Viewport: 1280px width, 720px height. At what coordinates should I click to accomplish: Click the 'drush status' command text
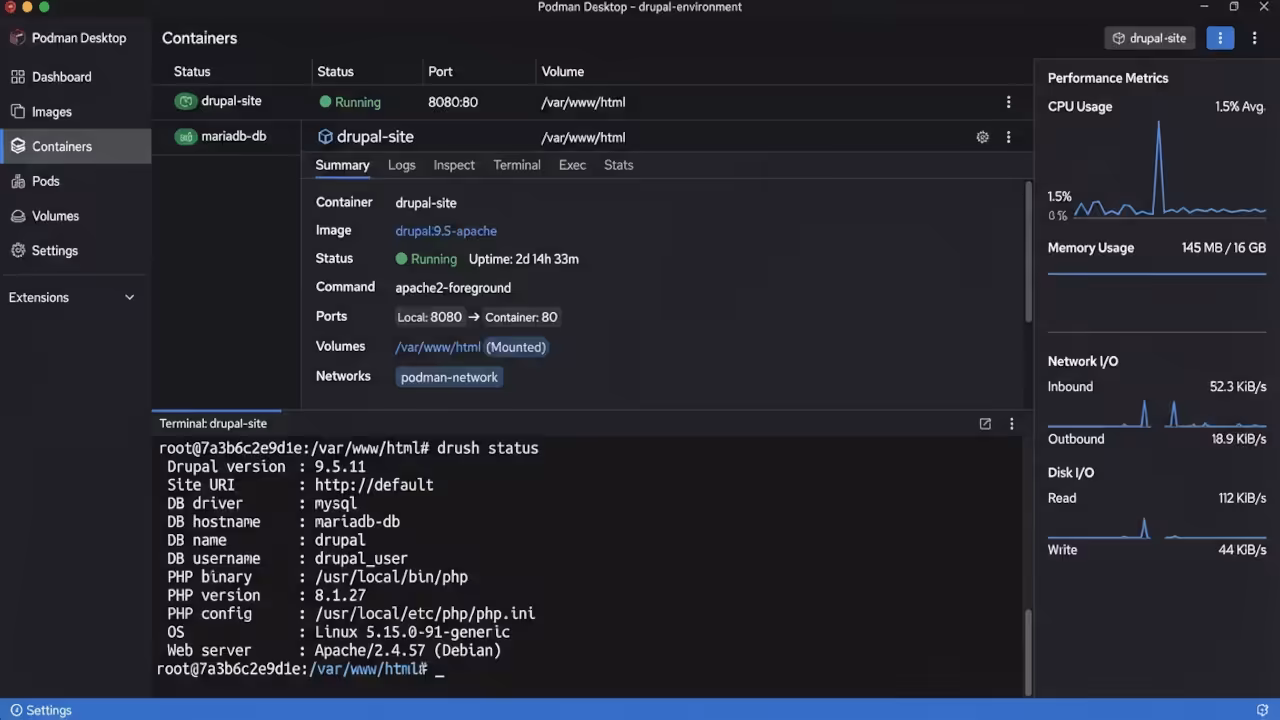487,448
